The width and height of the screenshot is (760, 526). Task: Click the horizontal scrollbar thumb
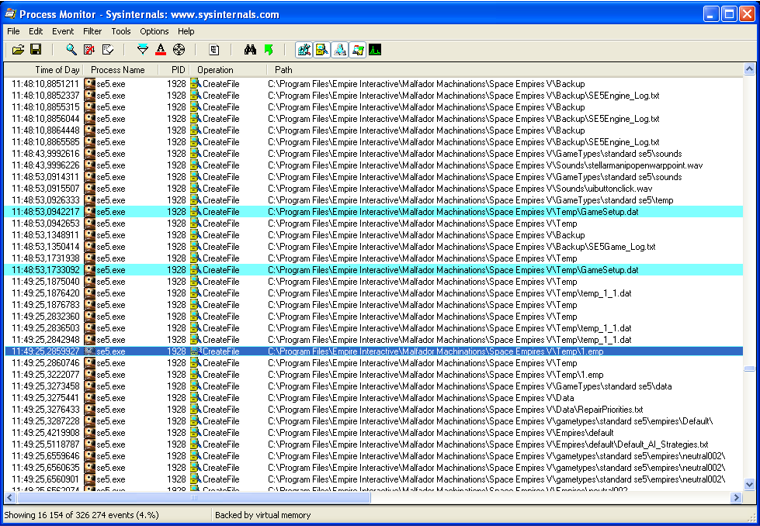pos(194,497)
